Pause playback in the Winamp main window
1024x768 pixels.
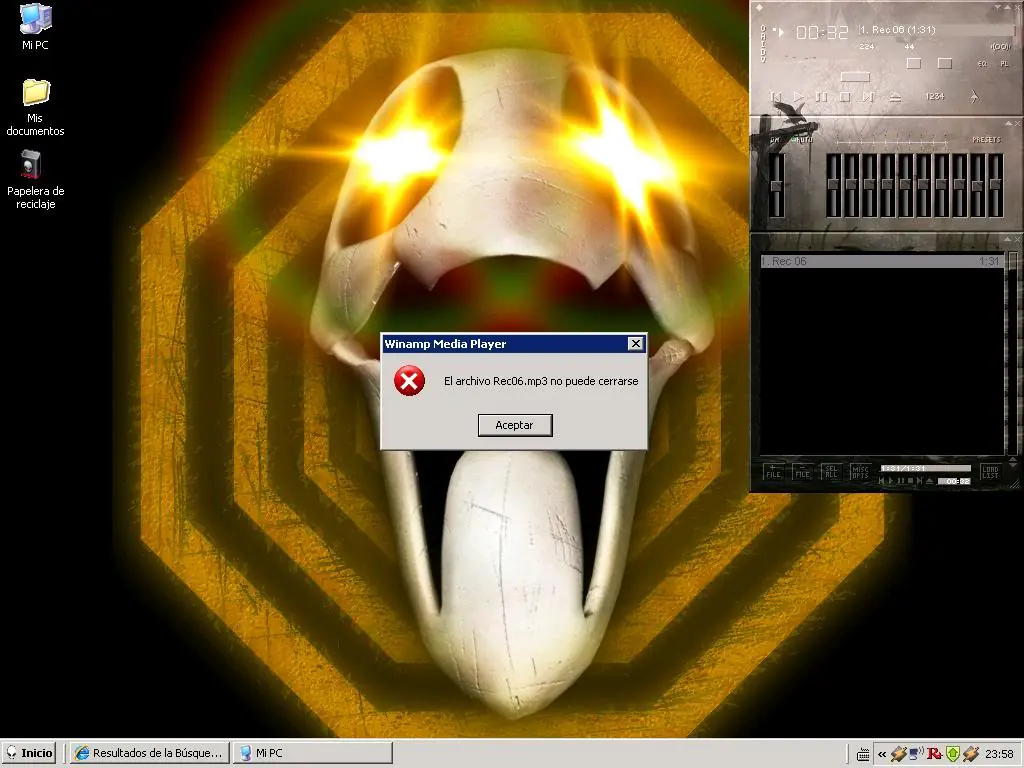click(822, 97)
